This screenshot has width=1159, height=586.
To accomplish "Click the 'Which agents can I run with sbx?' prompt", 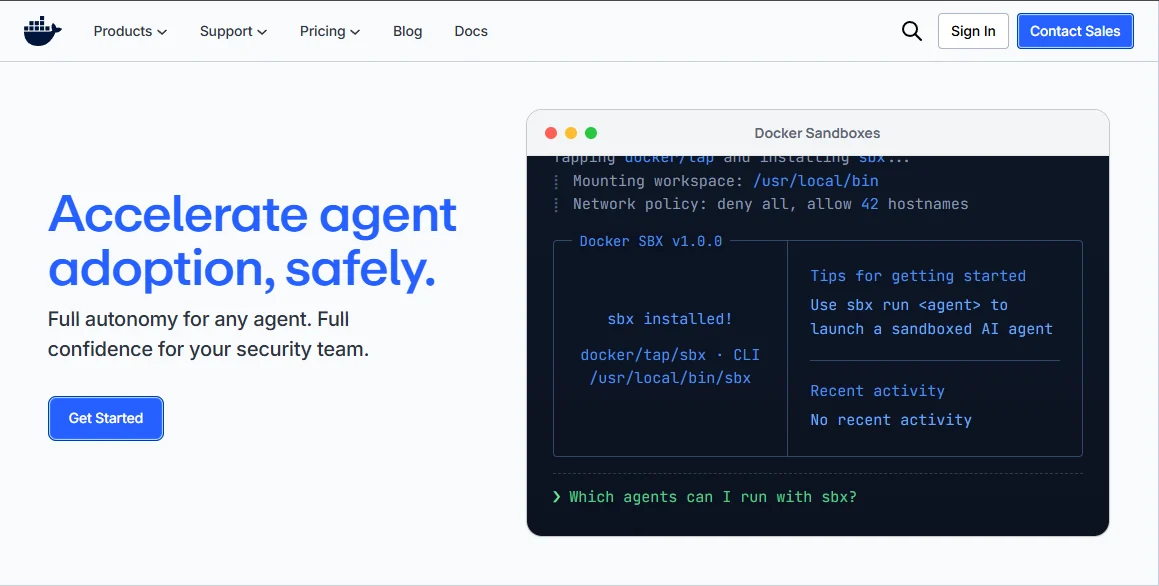I will pyautogui.click(x=713, y=497).
